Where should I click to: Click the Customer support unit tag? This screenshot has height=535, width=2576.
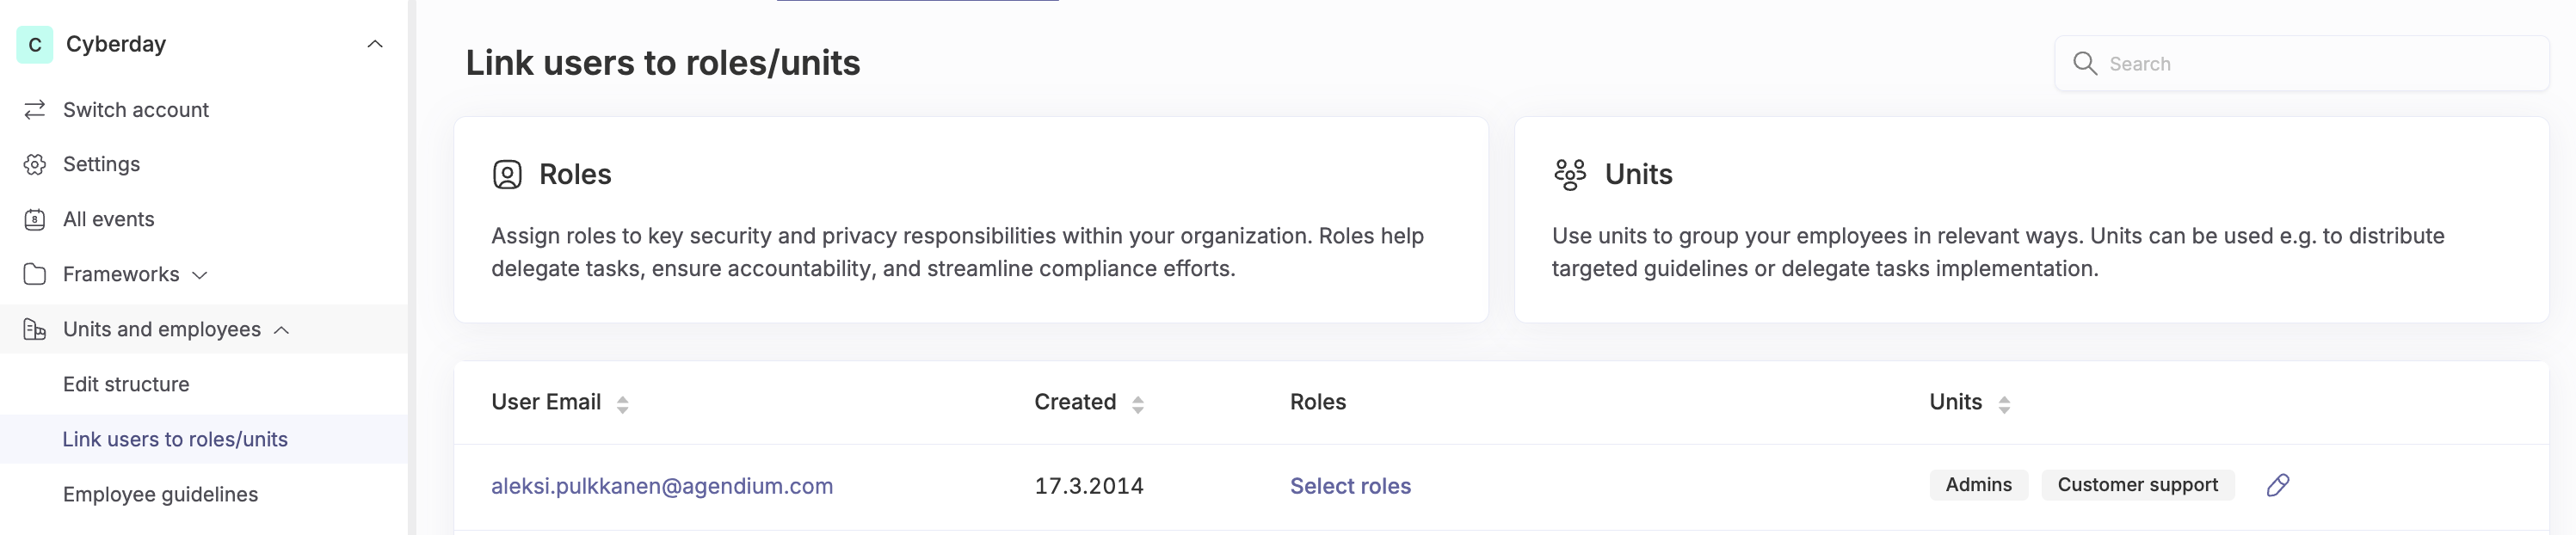[2137, 485]
